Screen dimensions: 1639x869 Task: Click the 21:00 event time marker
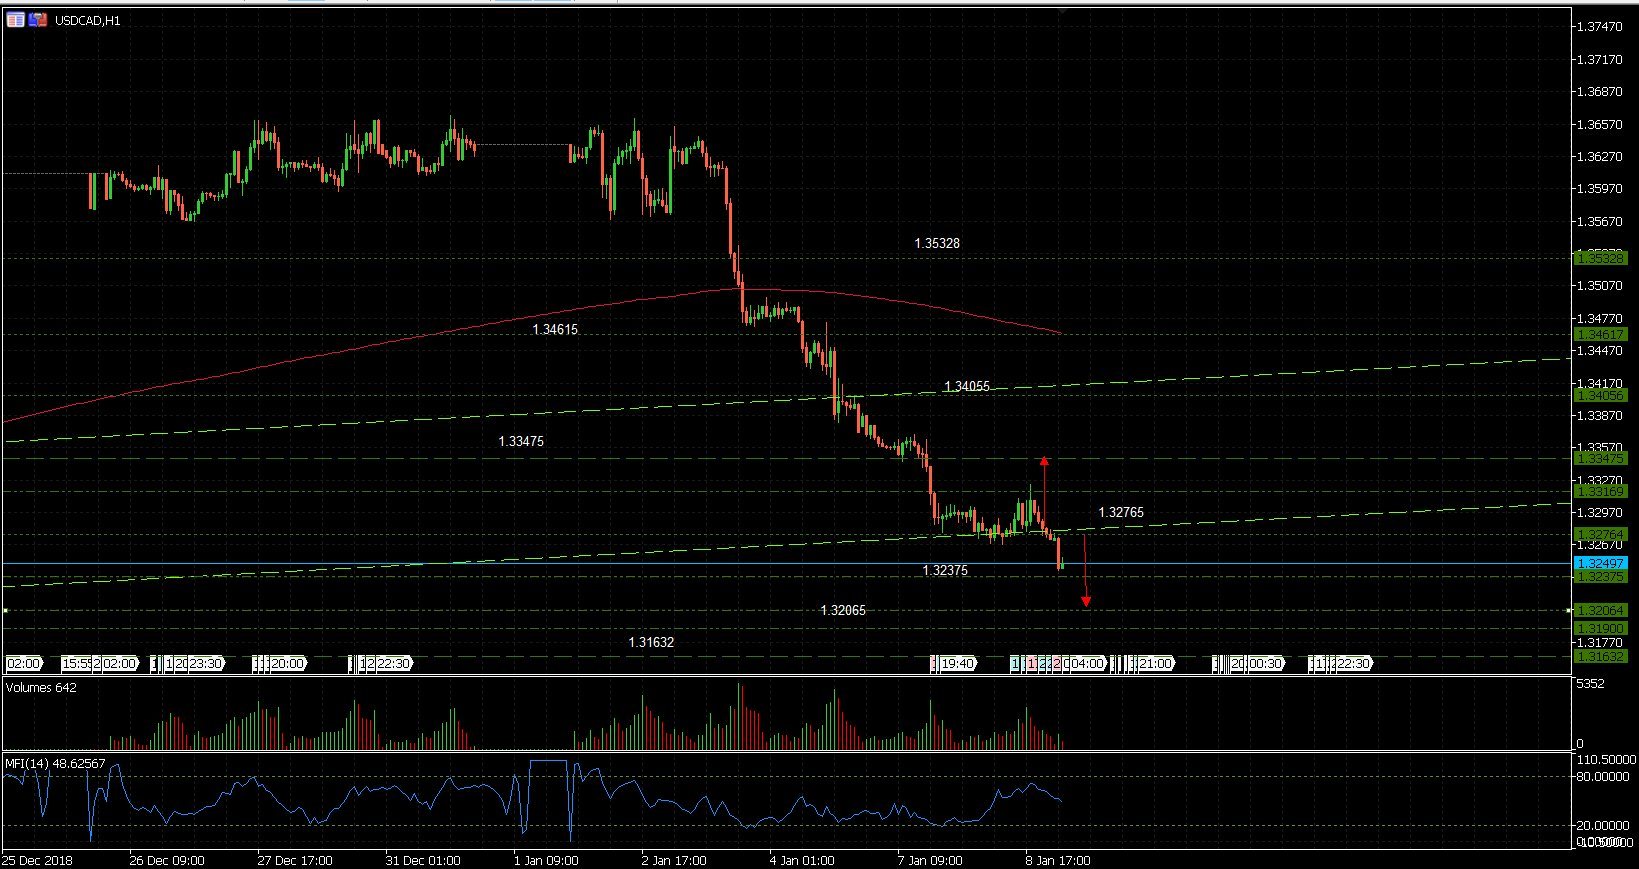[x=1156, y=663]
